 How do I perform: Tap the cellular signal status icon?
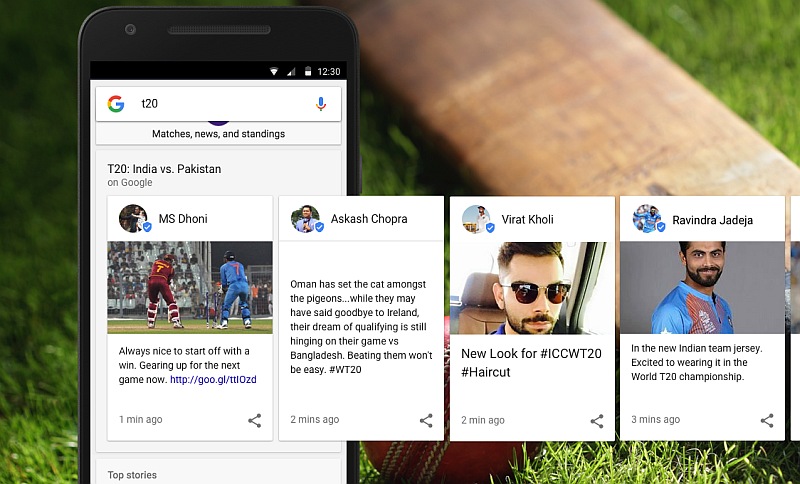tap(291, 71)
